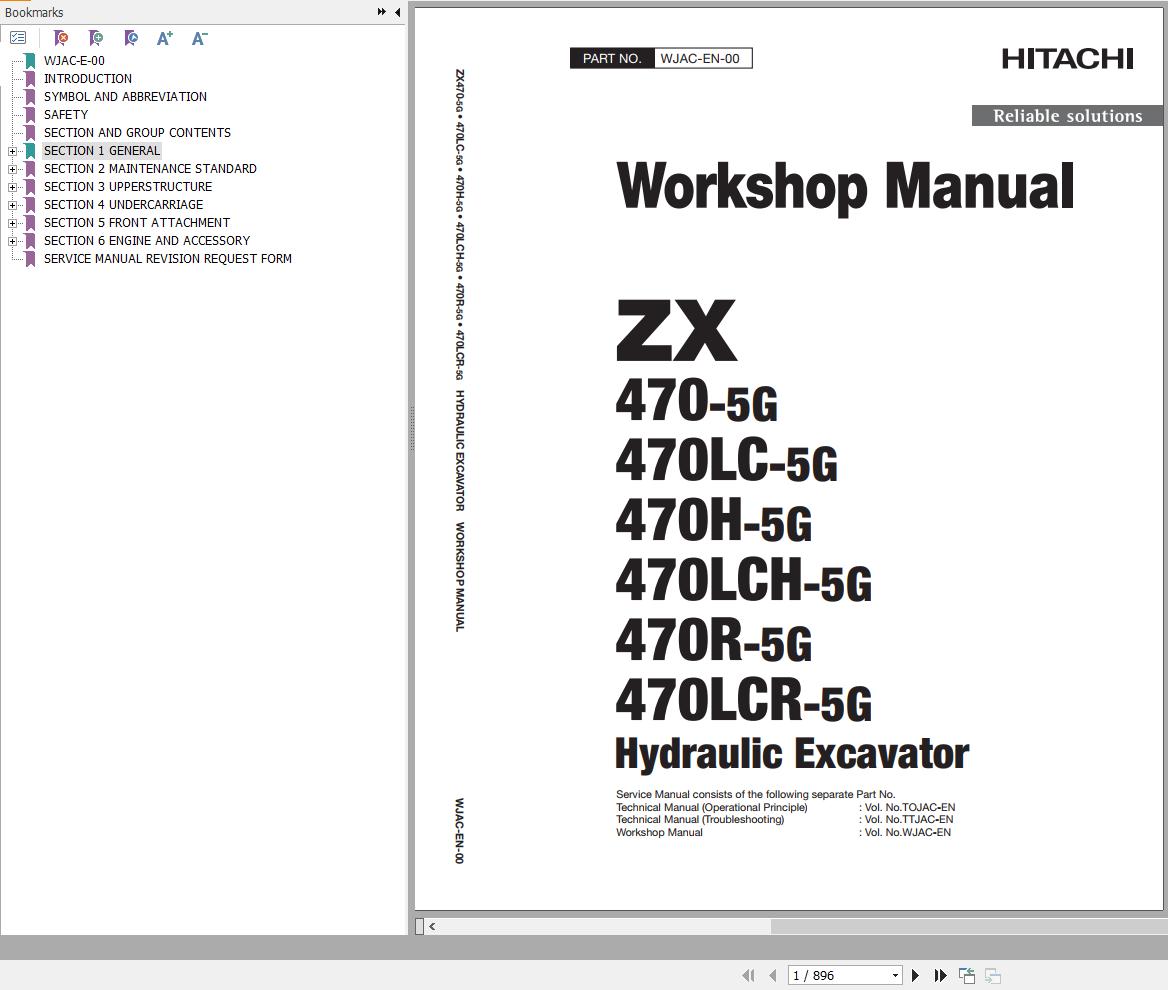Expand SECTION 6 ENGINE AND ACCESSORY node
This screenshot has height=990, width=1168.
(x=12, y=241)
